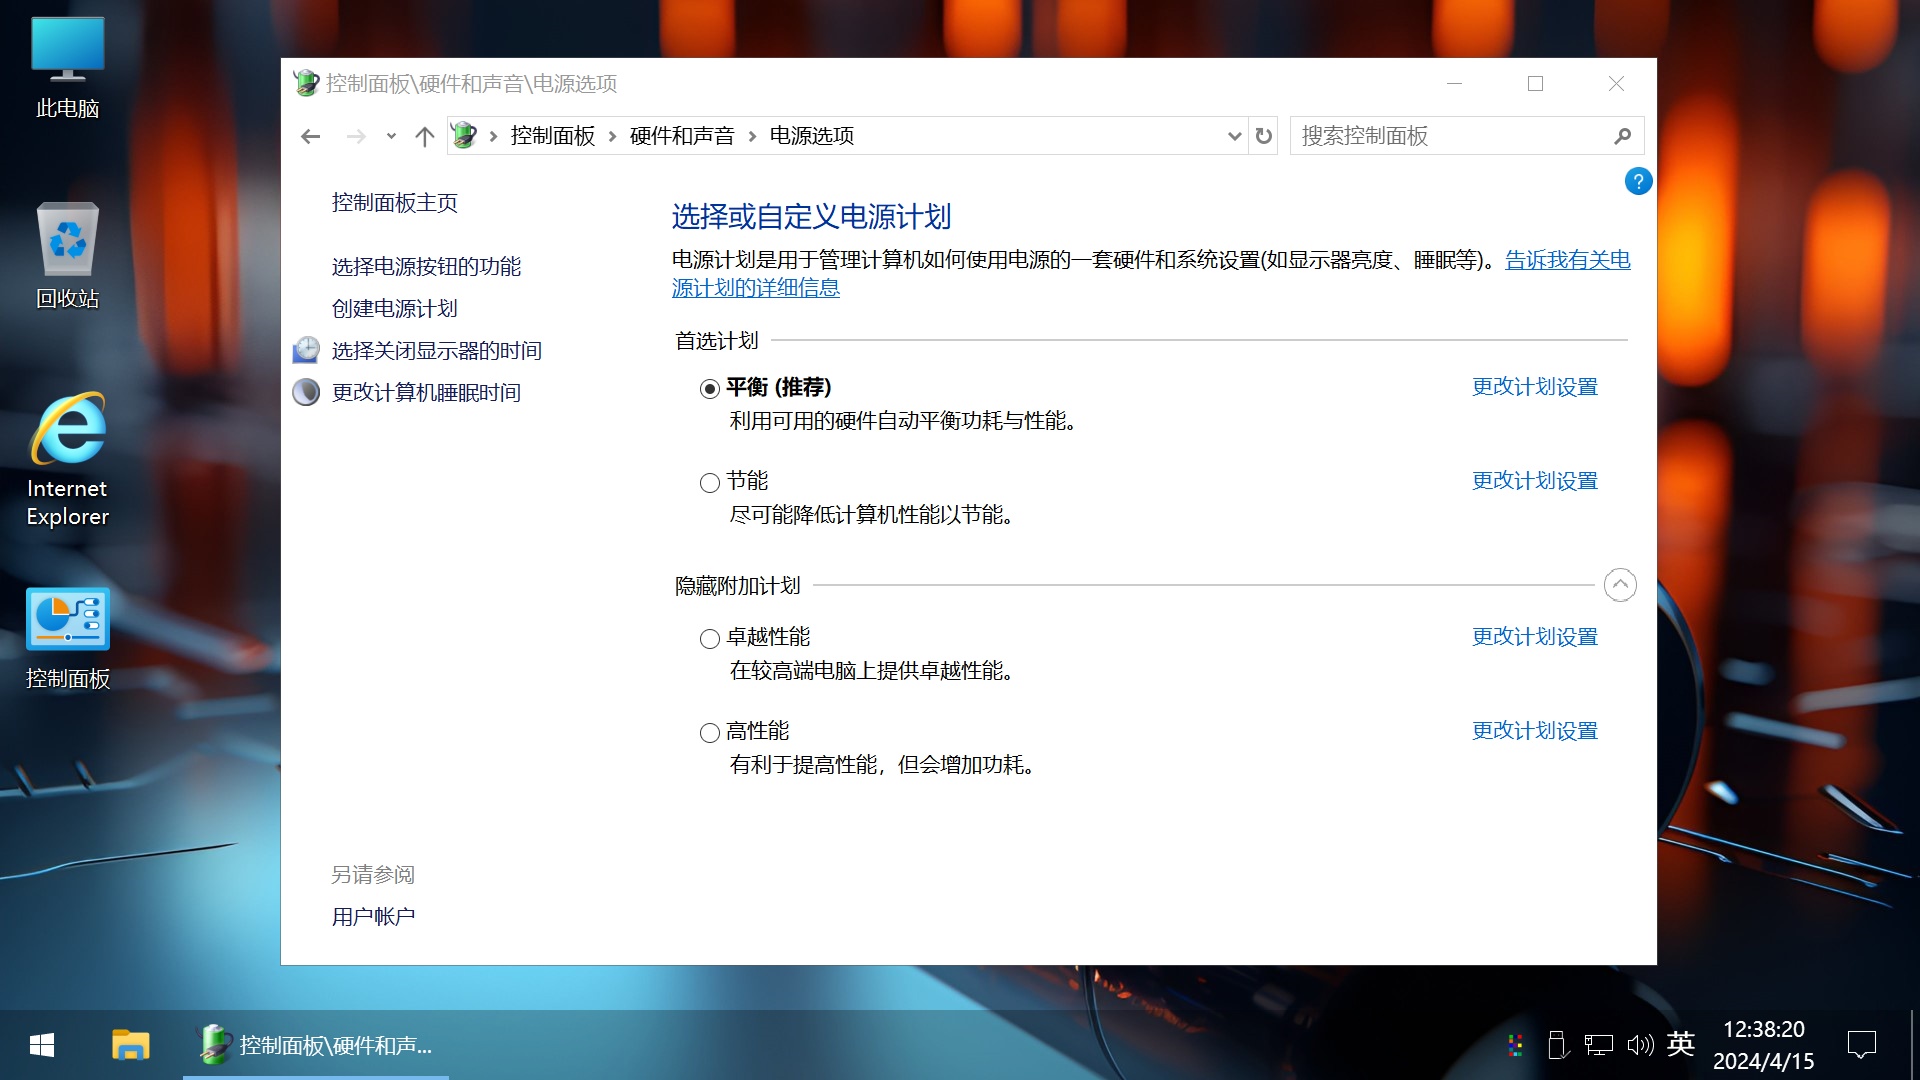Navigate to 硬件和声音 in the breadcrumb
Viewport: 1920px width, 1080px height.
681,135
